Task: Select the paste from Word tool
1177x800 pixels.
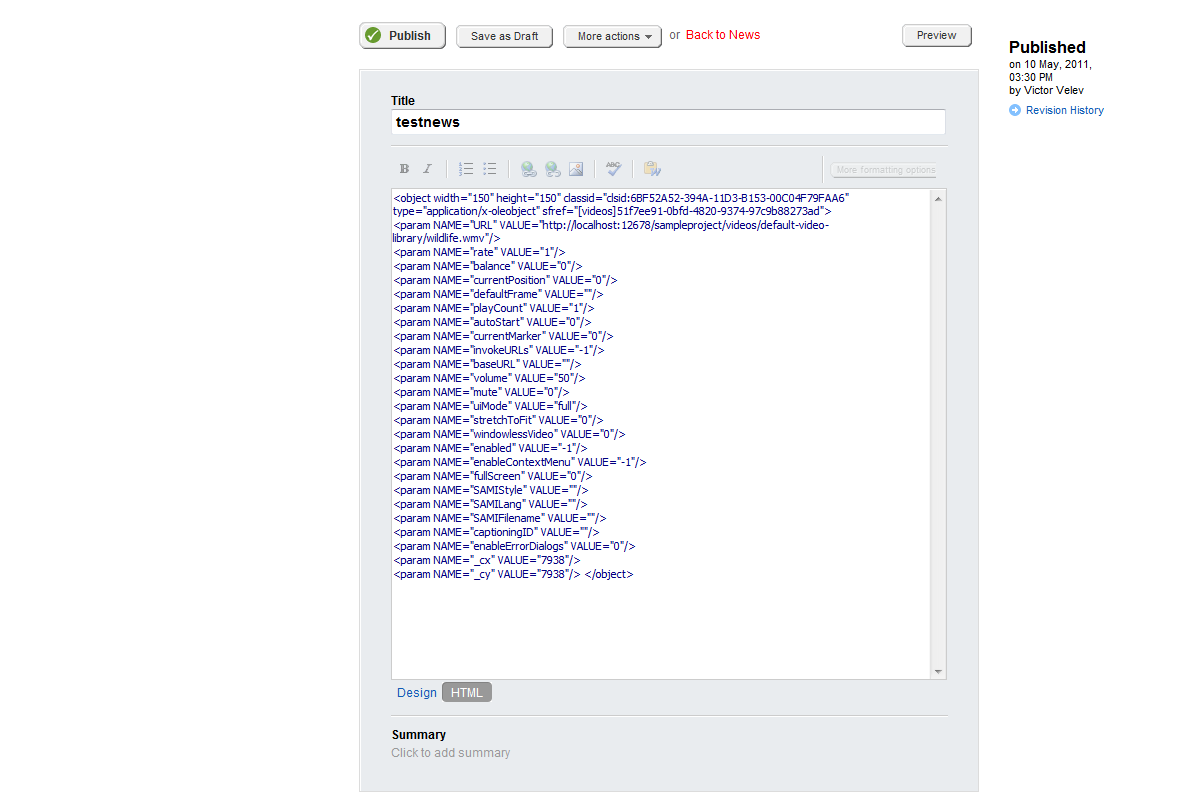Action: tap(652, 169)
